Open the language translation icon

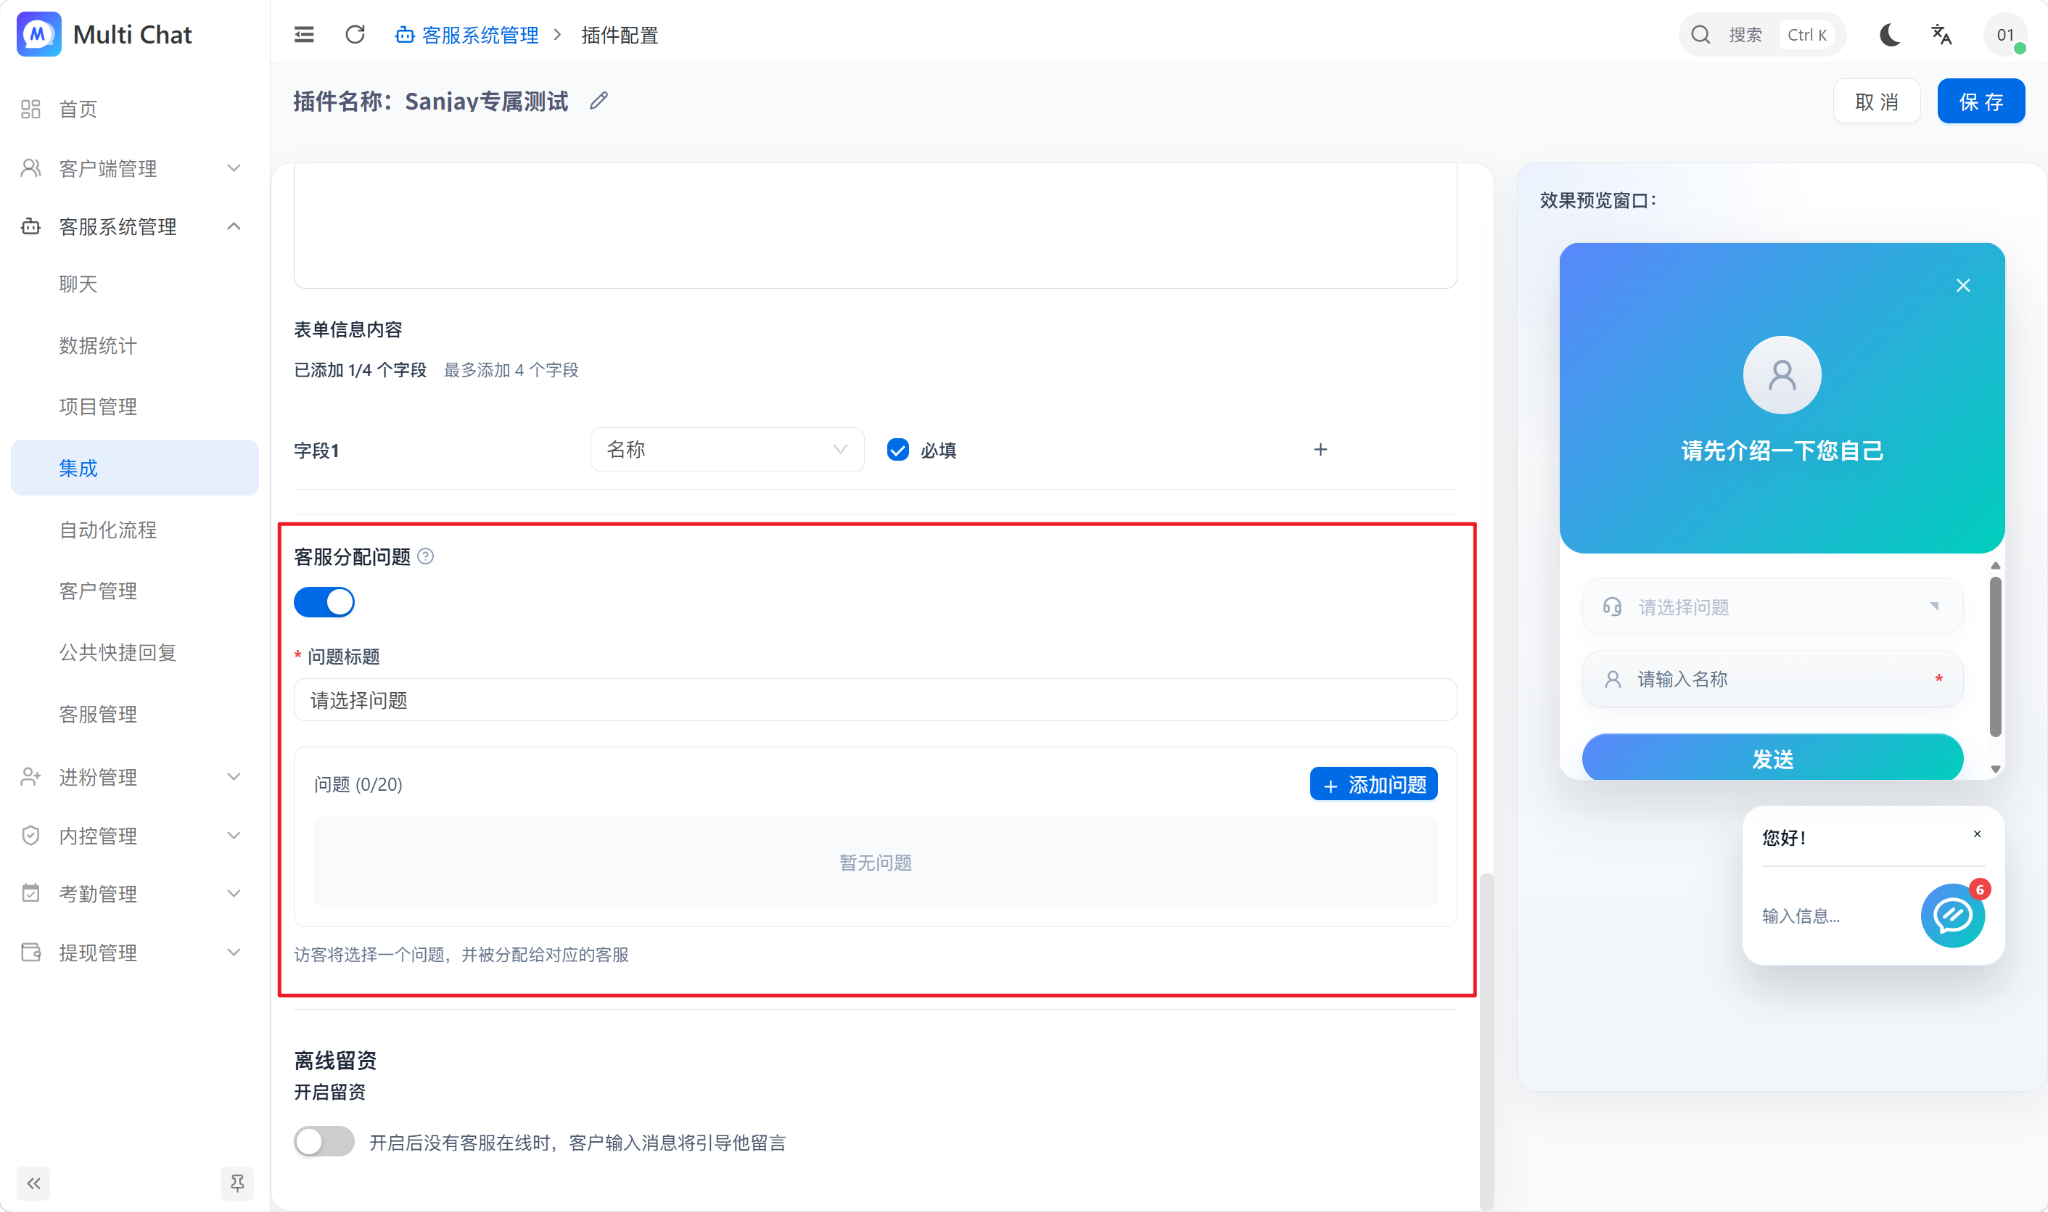click(1941, 35)
